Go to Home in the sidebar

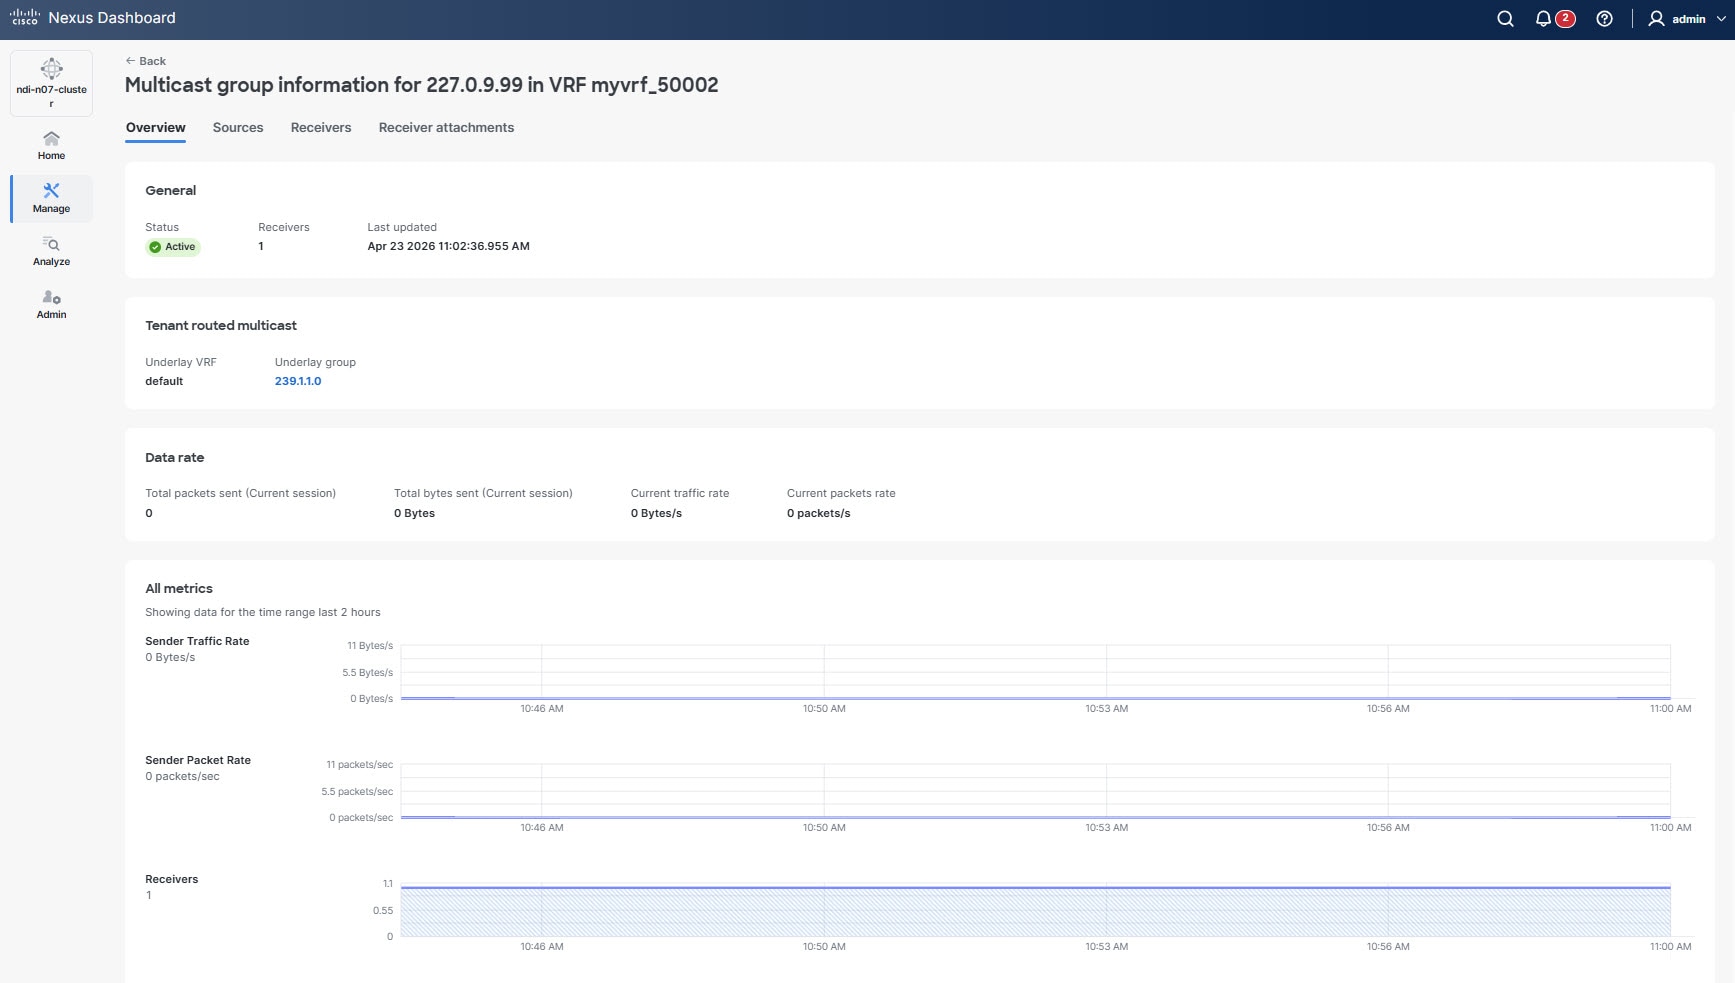click(51, 145)
